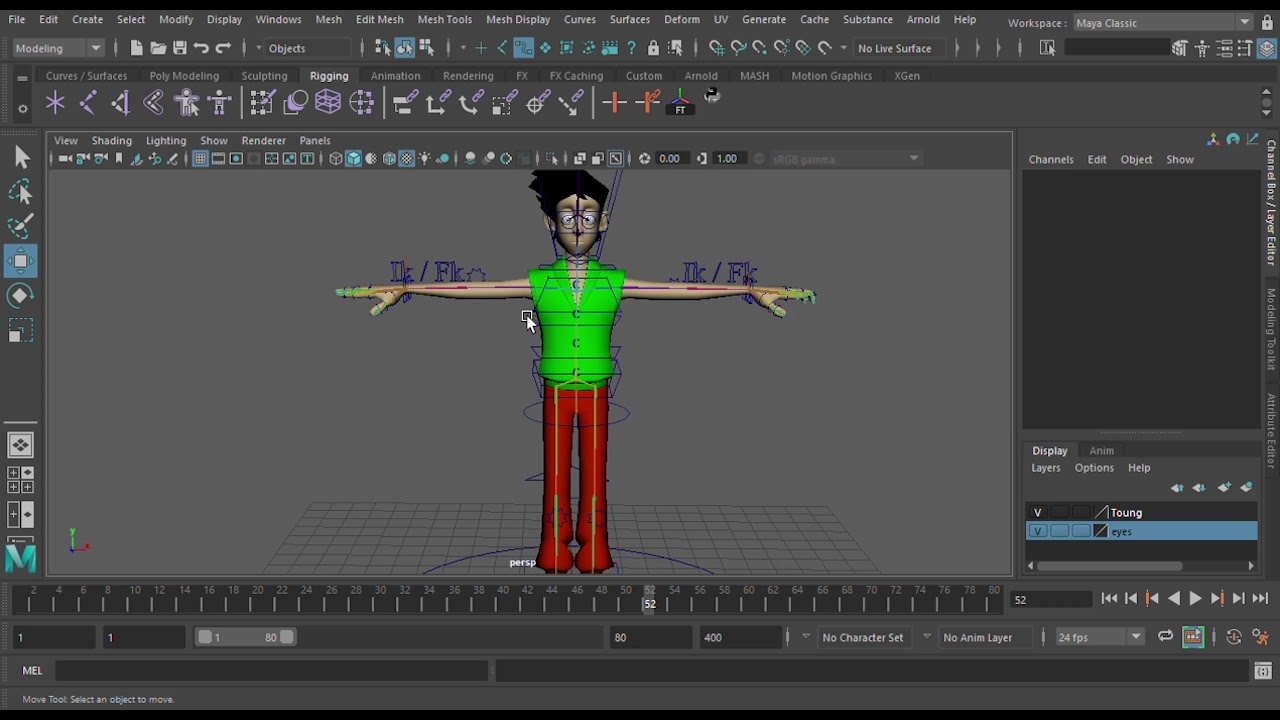This screenshot has height=720, width=1280.
Task: Click the Open Scene folder icon
Action: point(158,48)
